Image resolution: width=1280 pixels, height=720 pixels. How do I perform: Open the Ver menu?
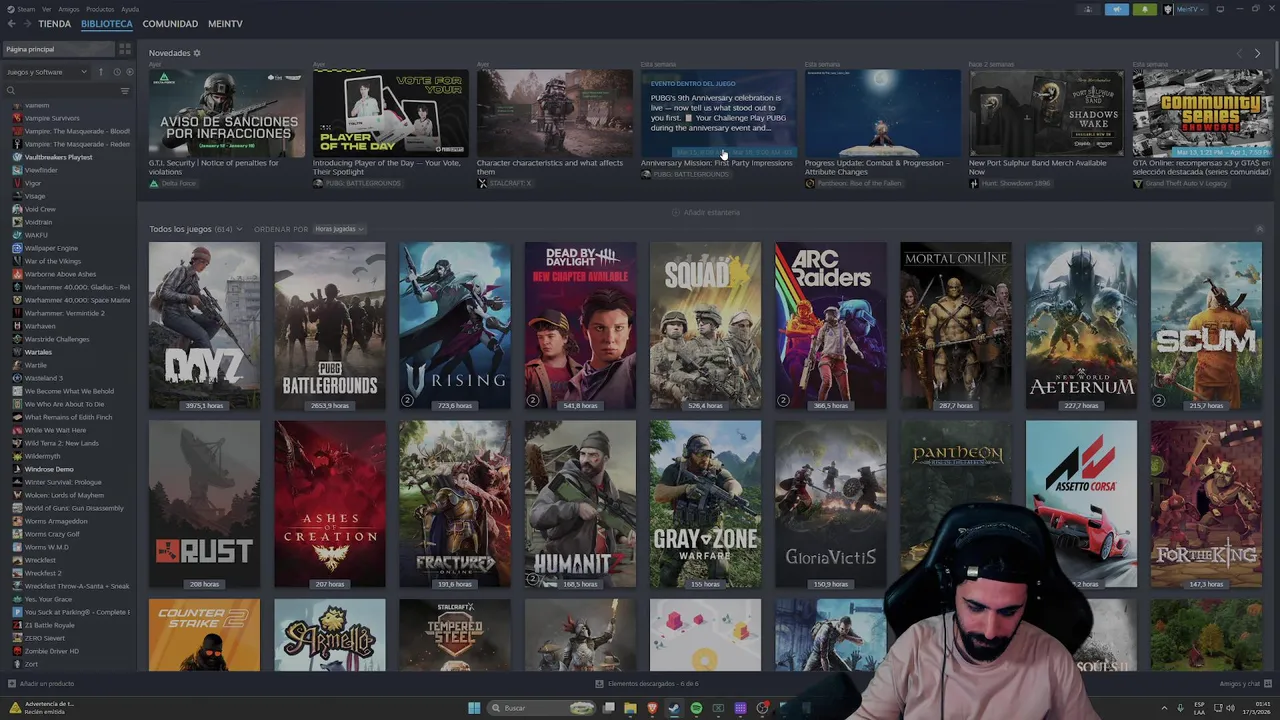click(46, 9)
